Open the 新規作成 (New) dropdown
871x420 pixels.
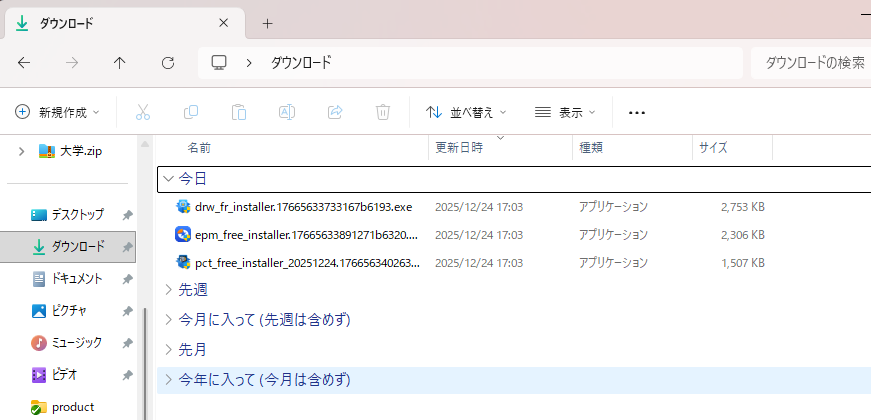click(57, 112)
